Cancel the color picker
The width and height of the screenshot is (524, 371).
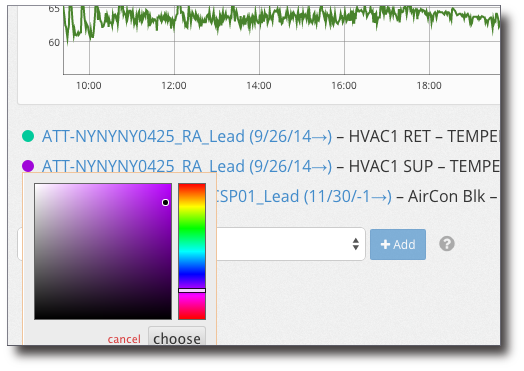[x=124, y=339]
